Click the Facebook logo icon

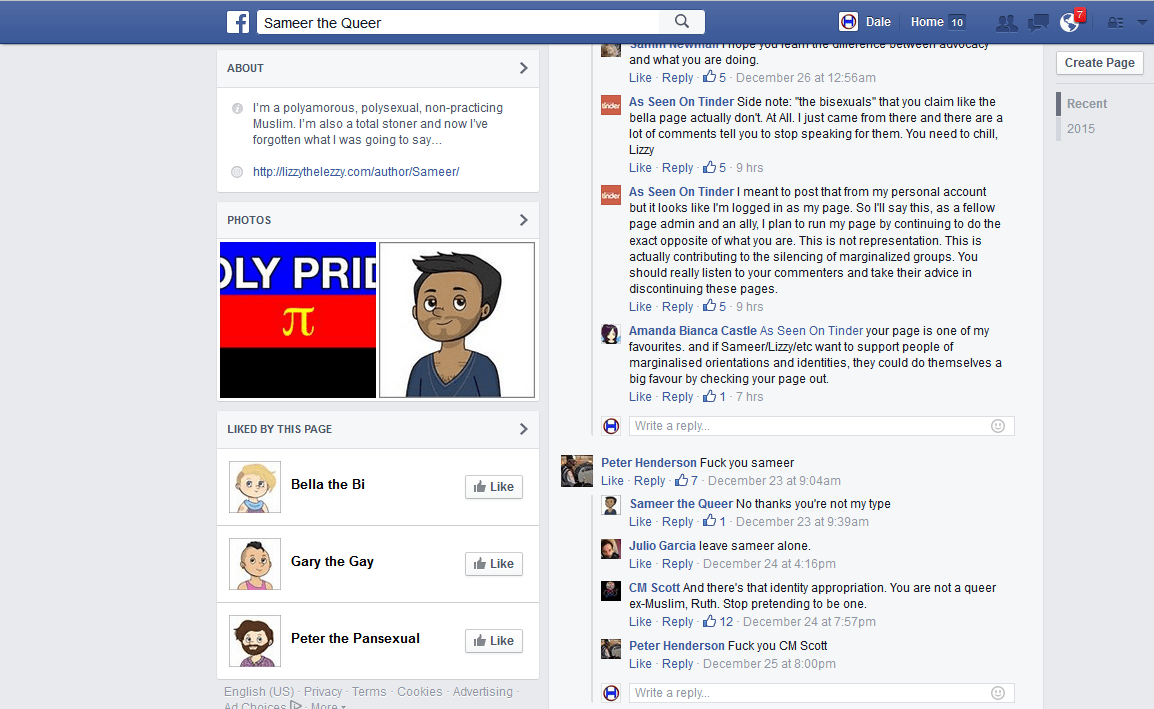238,22
